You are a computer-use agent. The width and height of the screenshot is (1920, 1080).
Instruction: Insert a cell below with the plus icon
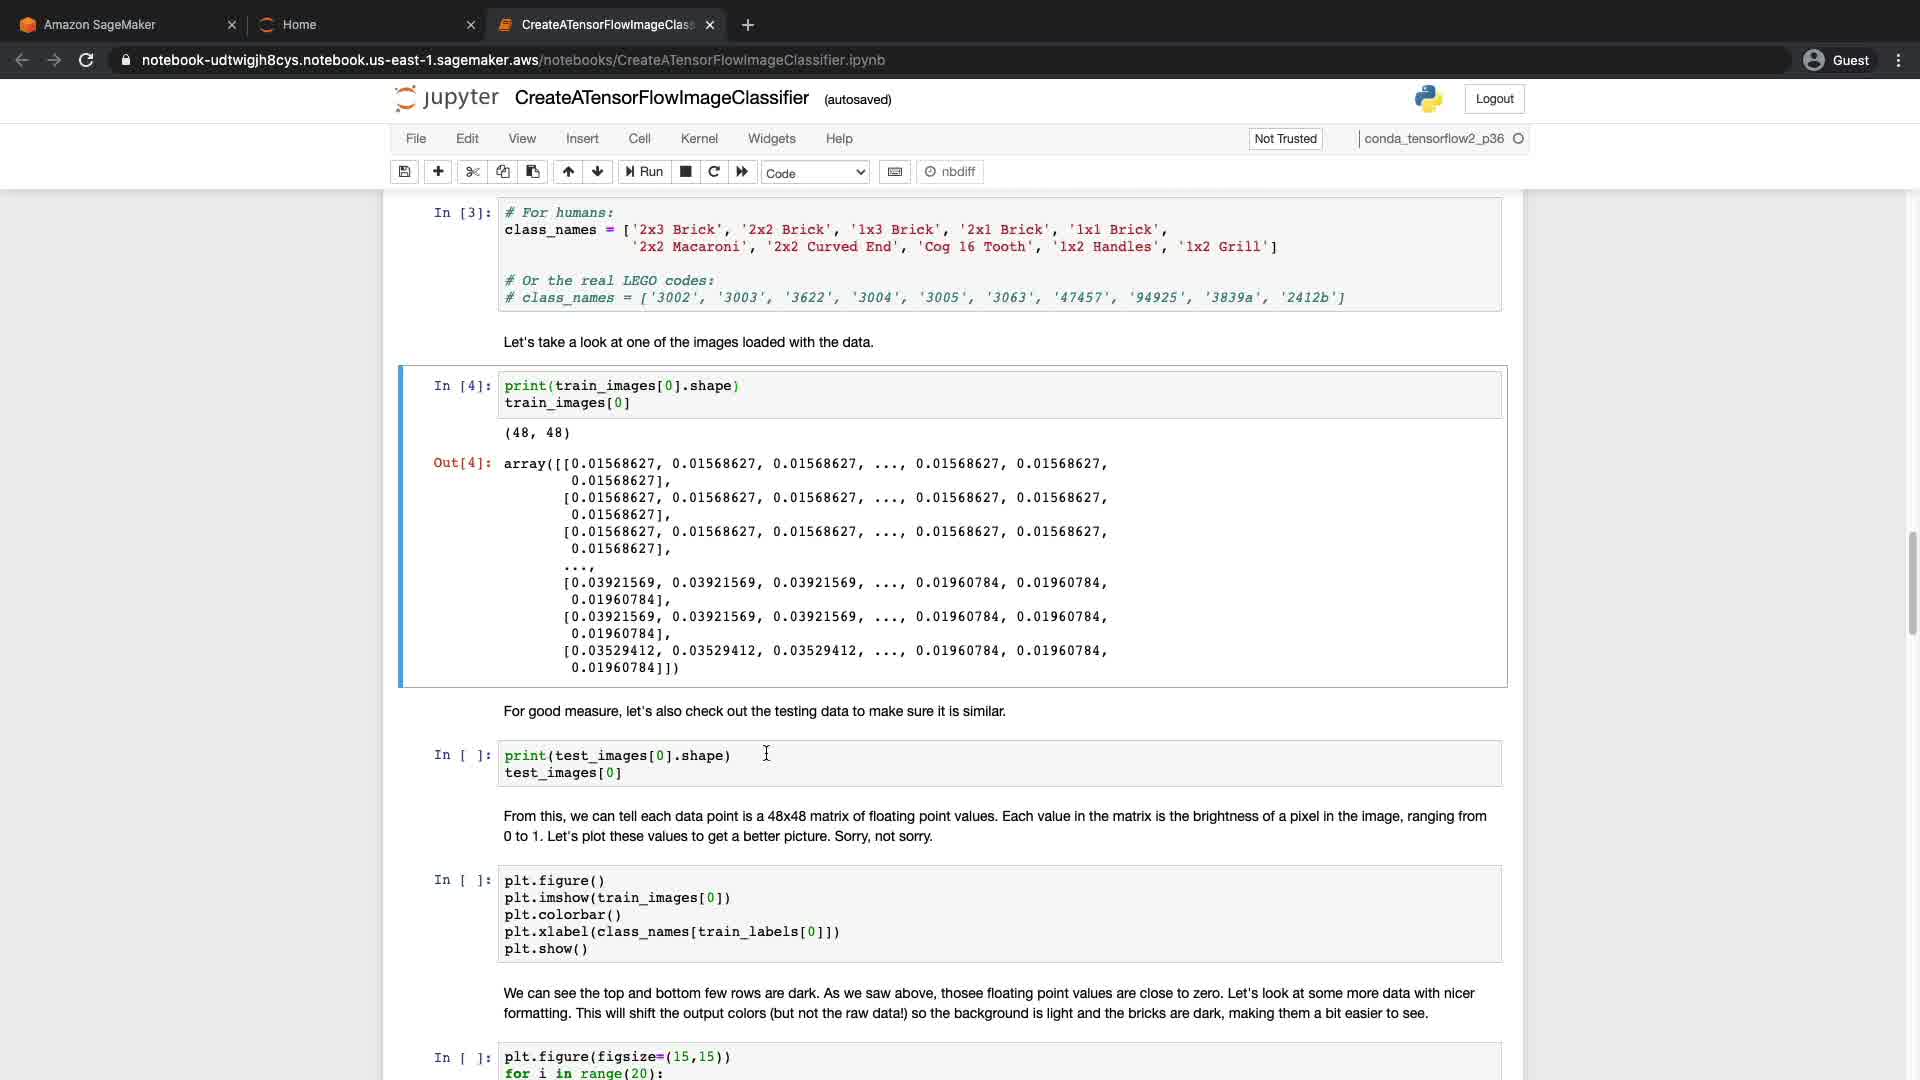[x=438, y=172]
